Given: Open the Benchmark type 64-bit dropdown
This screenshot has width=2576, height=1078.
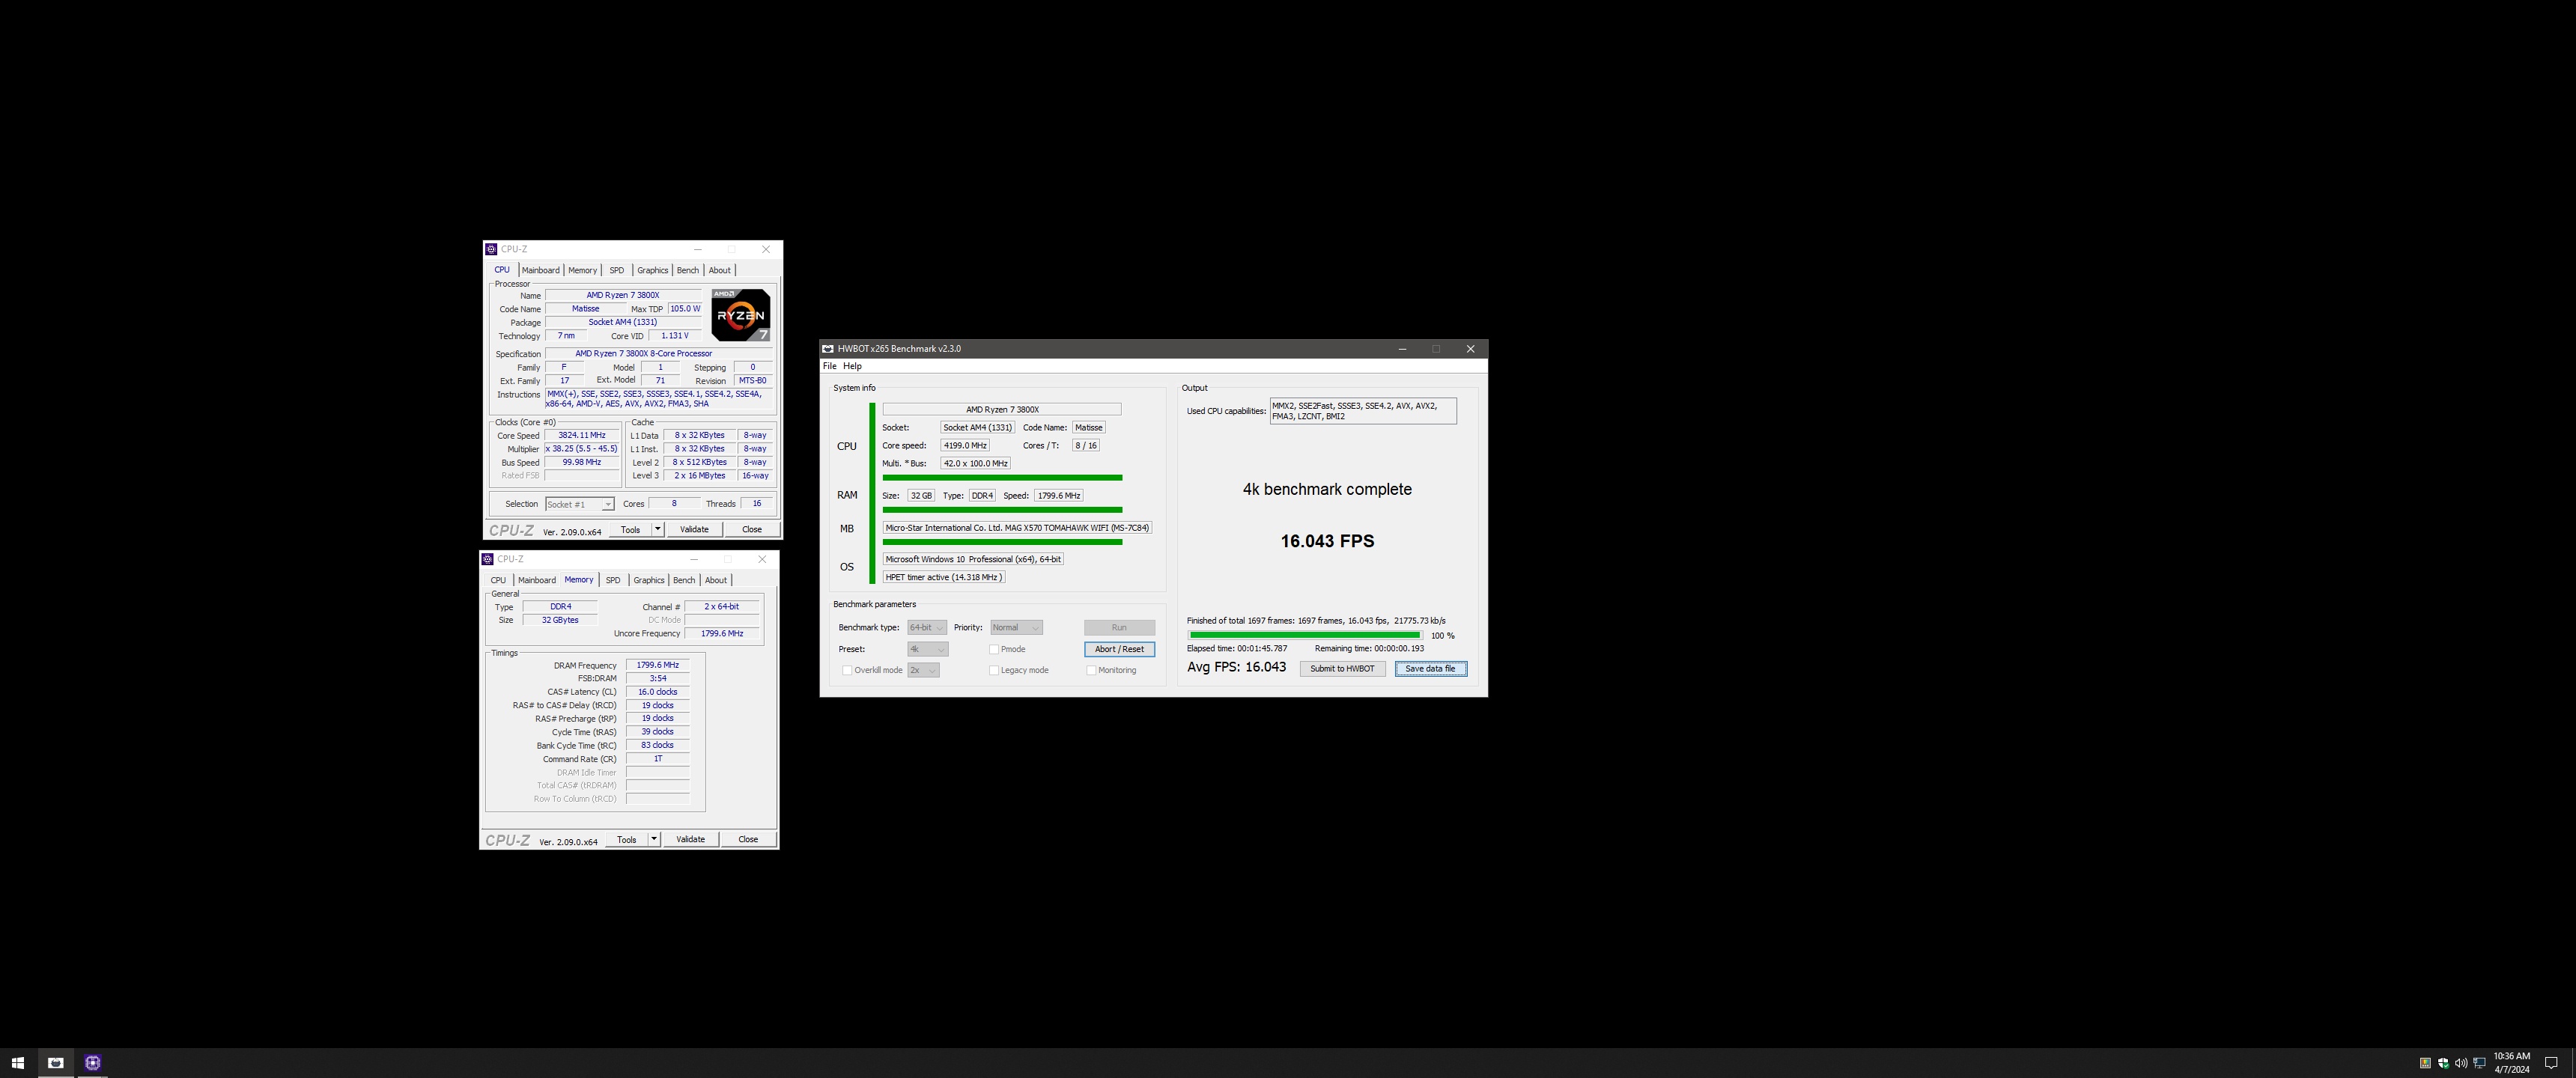Looking at the screenshot, I should pos(927,628).
